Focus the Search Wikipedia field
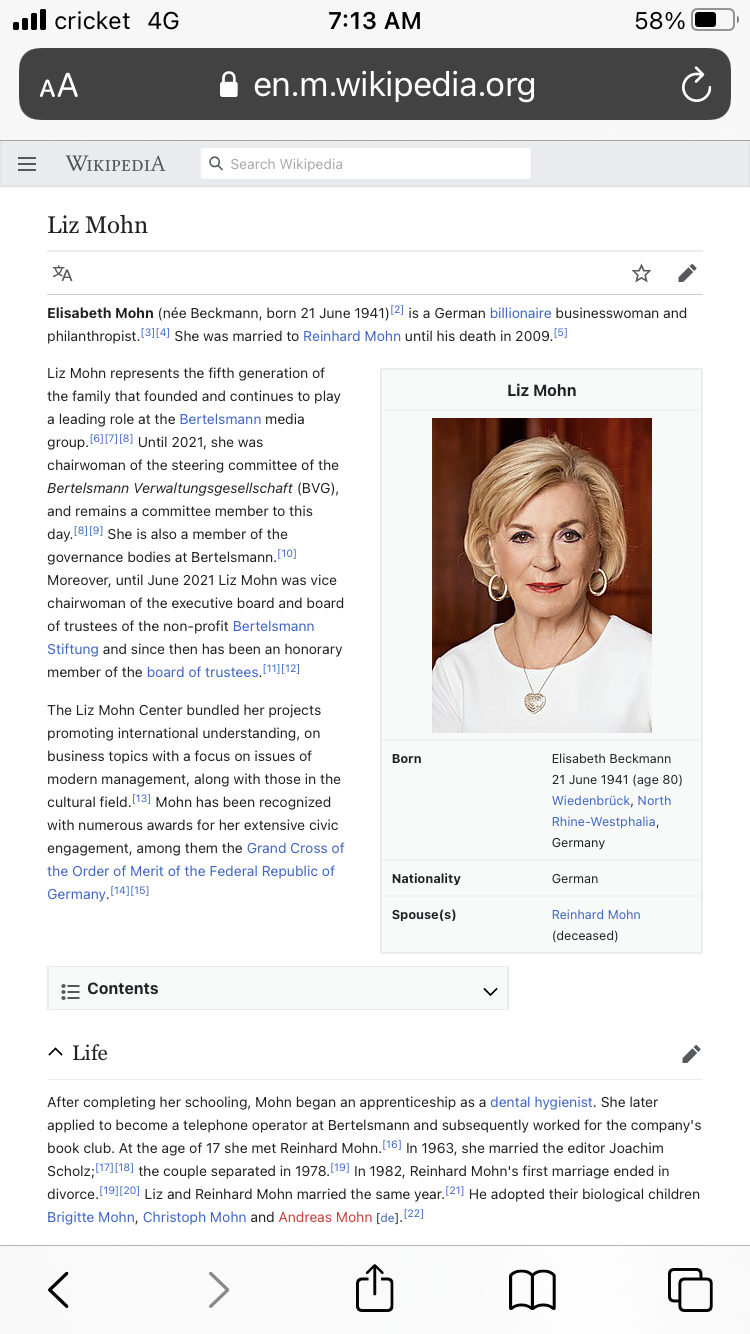Viewport: 750px width, 1334px height. [366, 164]
